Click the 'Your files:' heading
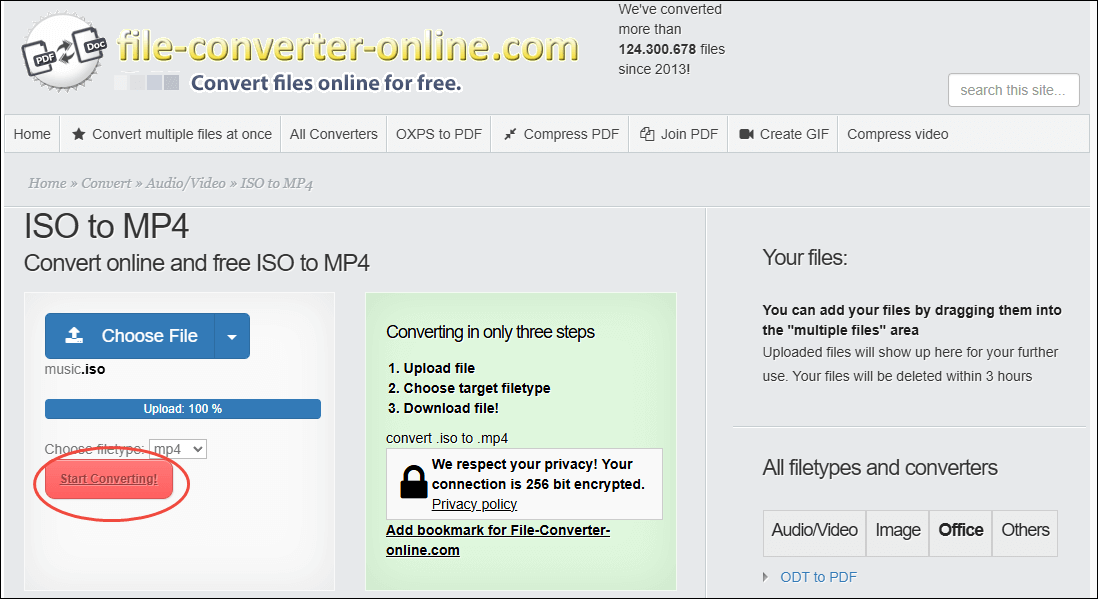 pos(805,258)
